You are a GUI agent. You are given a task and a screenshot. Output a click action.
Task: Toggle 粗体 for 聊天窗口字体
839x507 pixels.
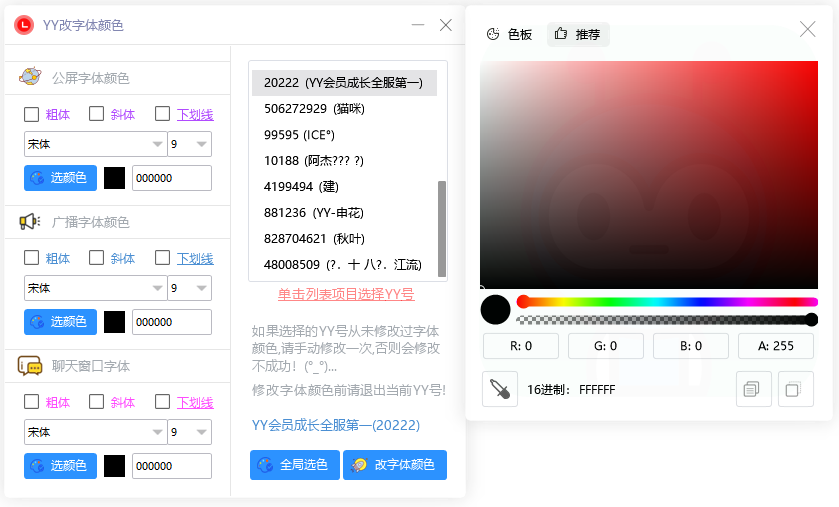click(x=32, y=402)
